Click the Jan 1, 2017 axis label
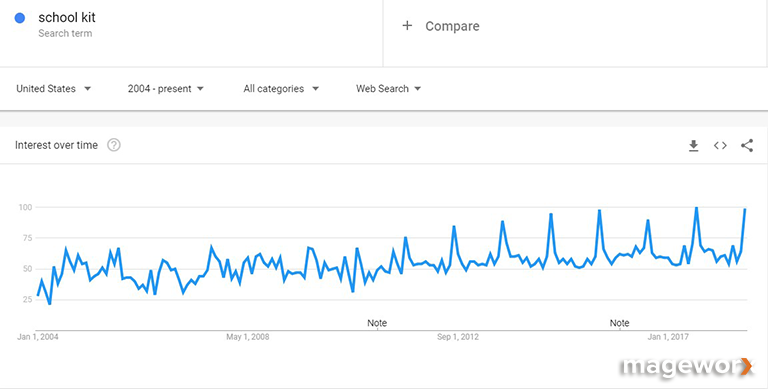768x389 pixels. pyautogui.click(x=668, y=337)
